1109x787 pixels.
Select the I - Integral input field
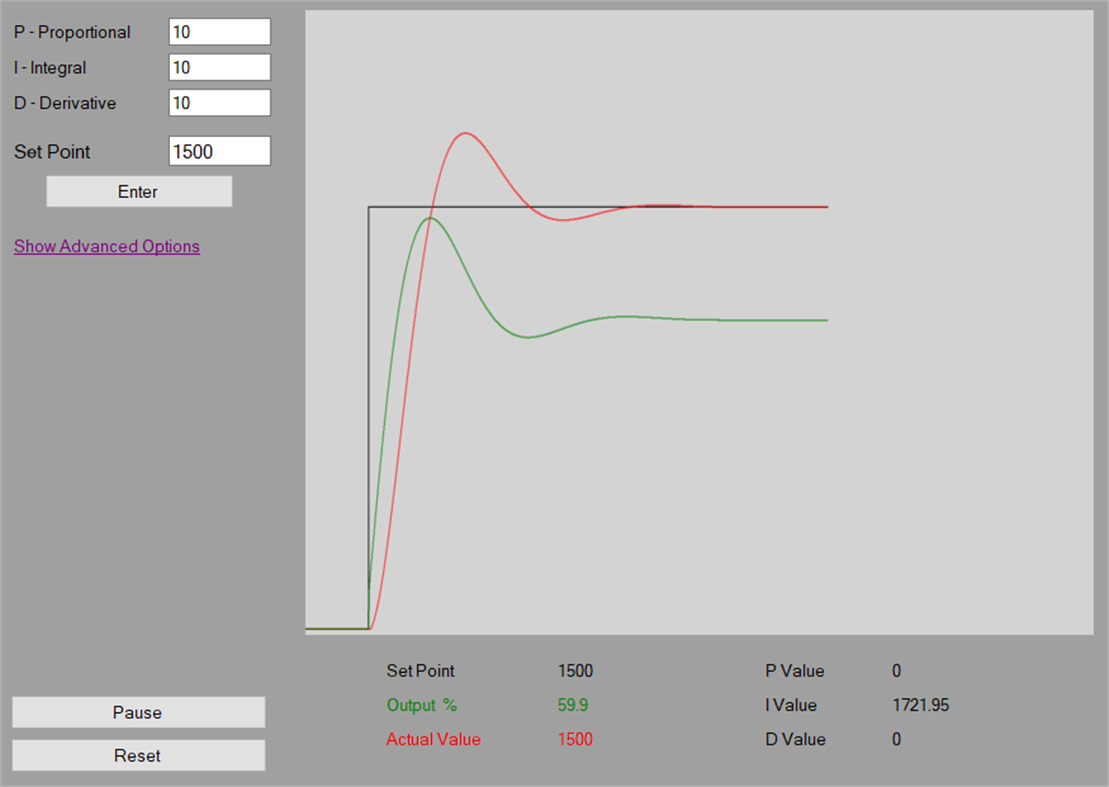[219, 66]
